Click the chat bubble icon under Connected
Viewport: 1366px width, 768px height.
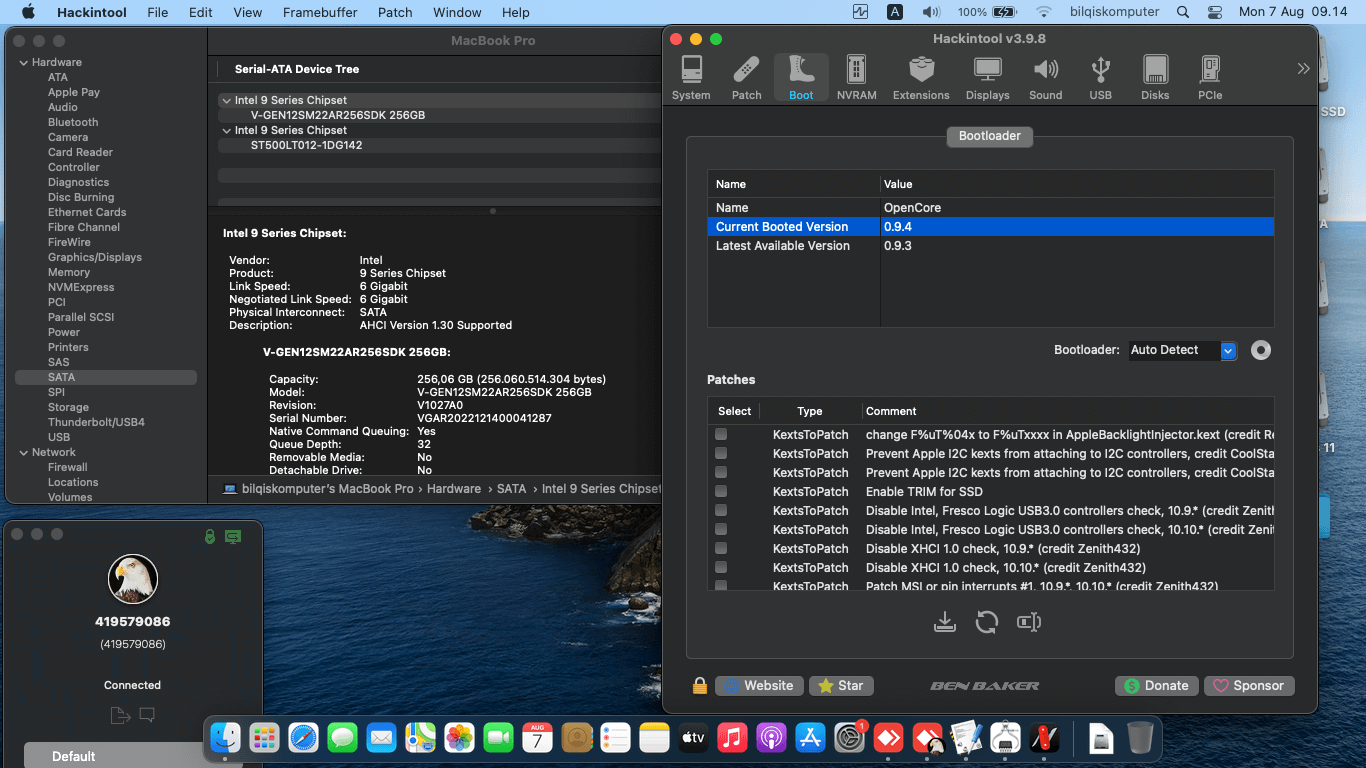[x=147, y=715]
